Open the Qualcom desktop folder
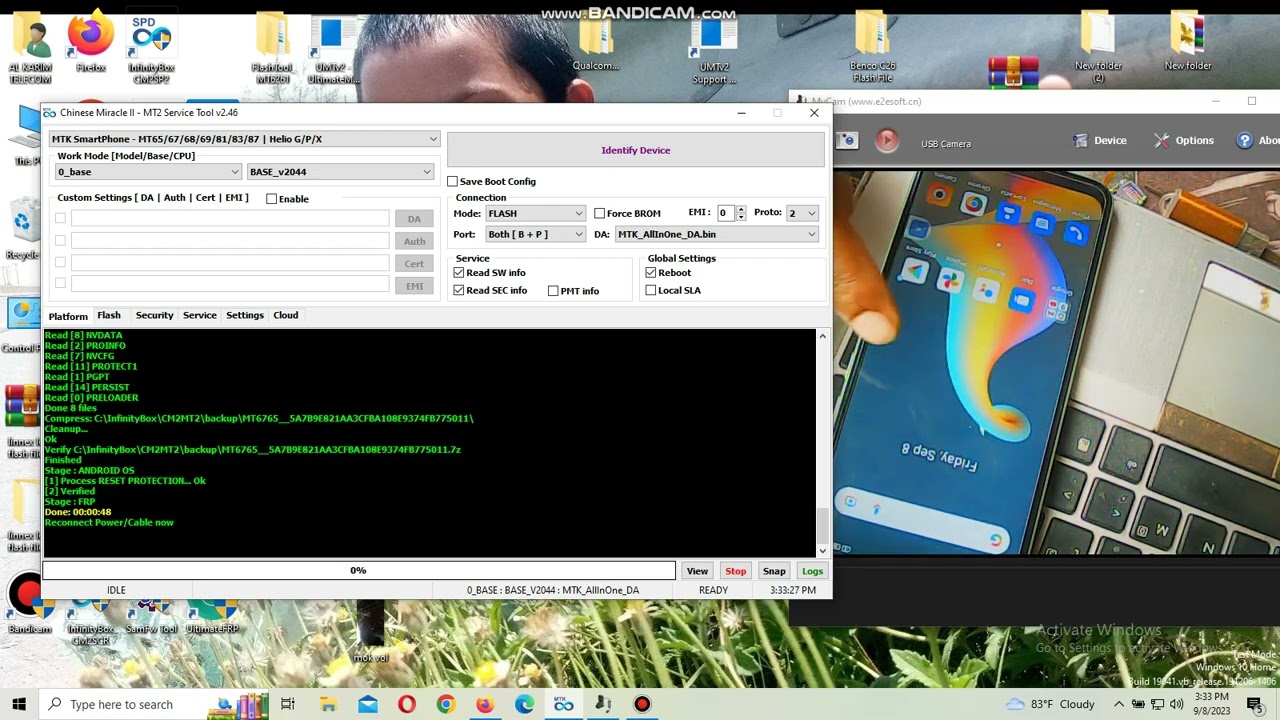This screenshot has height=720, width=1280. coord(595,42)
